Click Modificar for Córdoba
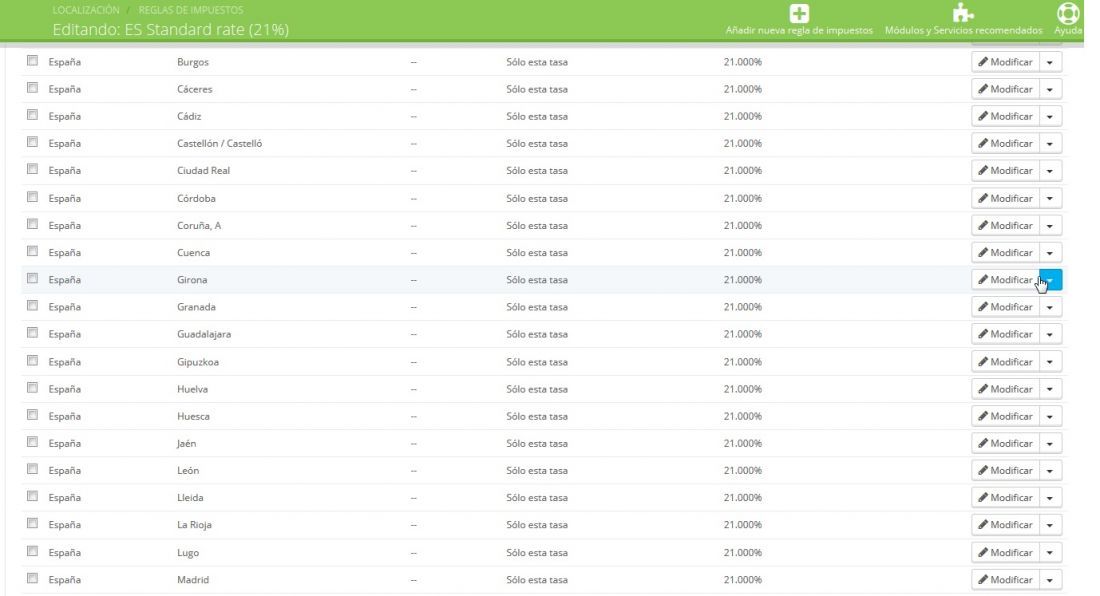This screenshot has height=596, width=1100. click(x=1005, y=198)
